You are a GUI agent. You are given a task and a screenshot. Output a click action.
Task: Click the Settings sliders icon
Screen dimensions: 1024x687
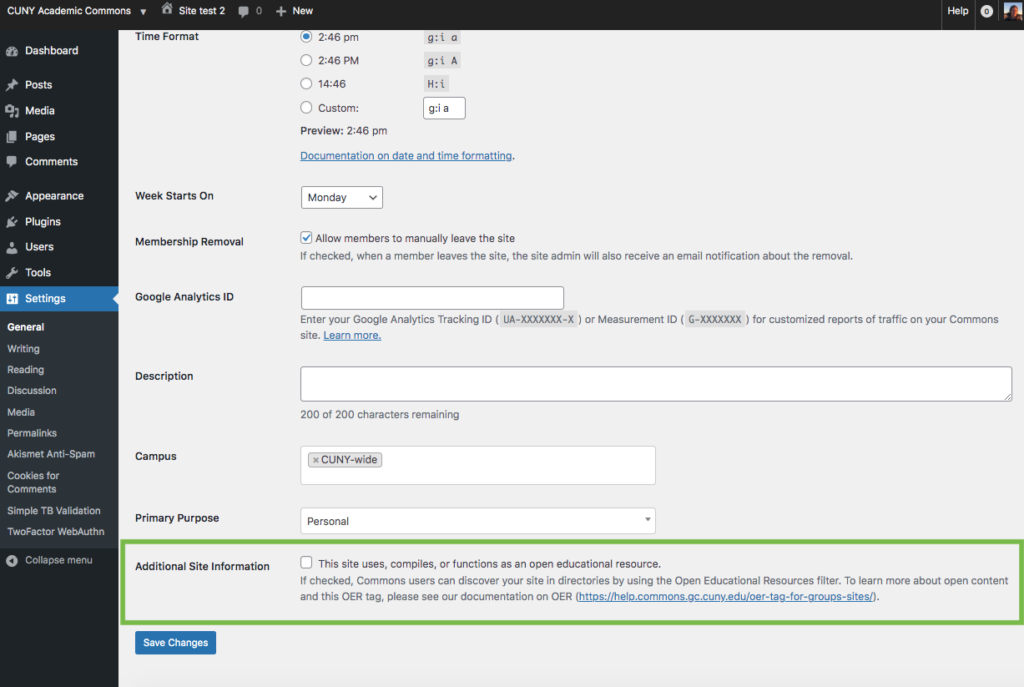click(12, 298)
